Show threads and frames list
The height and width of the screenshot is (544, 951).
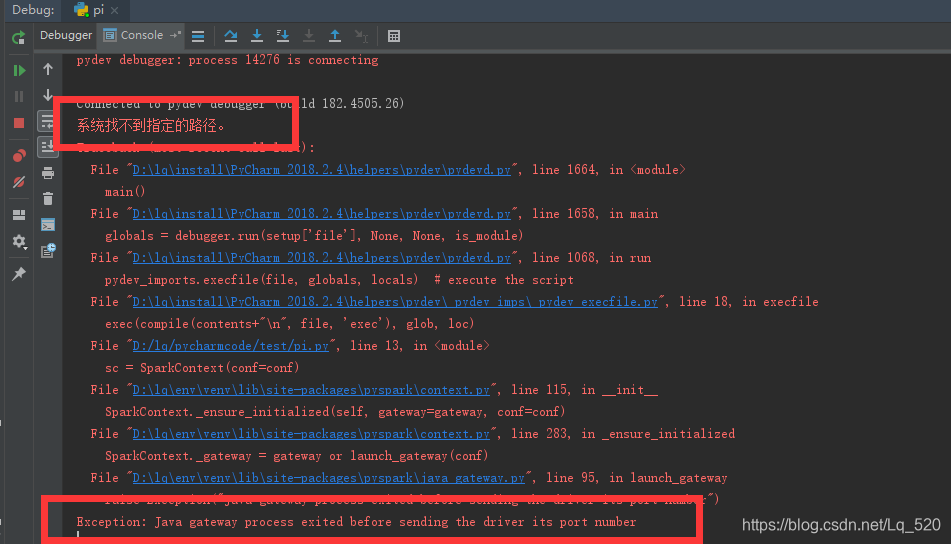(x=198, y=36)
